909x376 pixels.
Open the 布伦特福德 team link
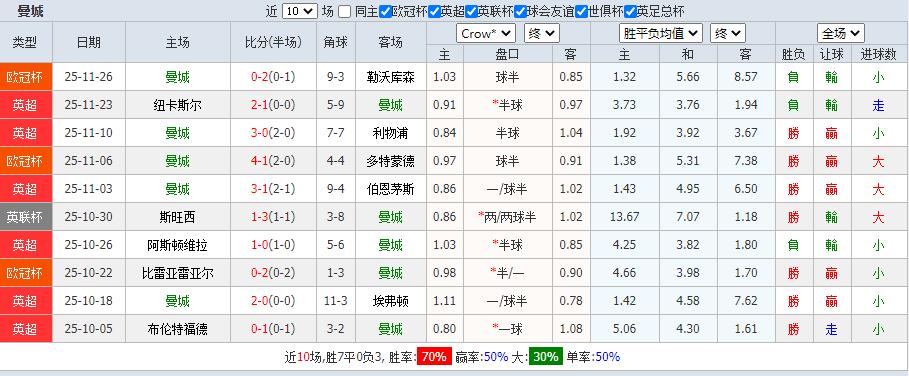[177, 329]
